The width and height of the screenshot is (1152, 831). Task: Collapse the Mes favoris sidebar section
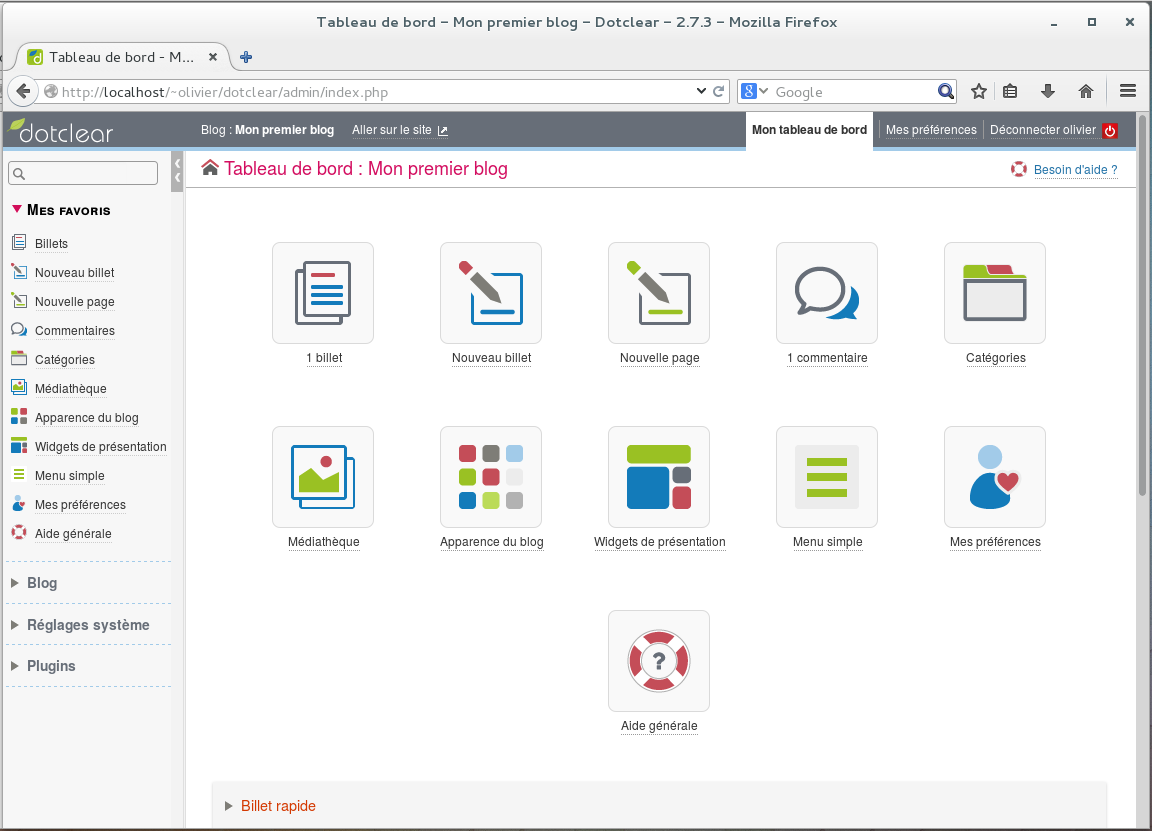[x=68, y=210]
